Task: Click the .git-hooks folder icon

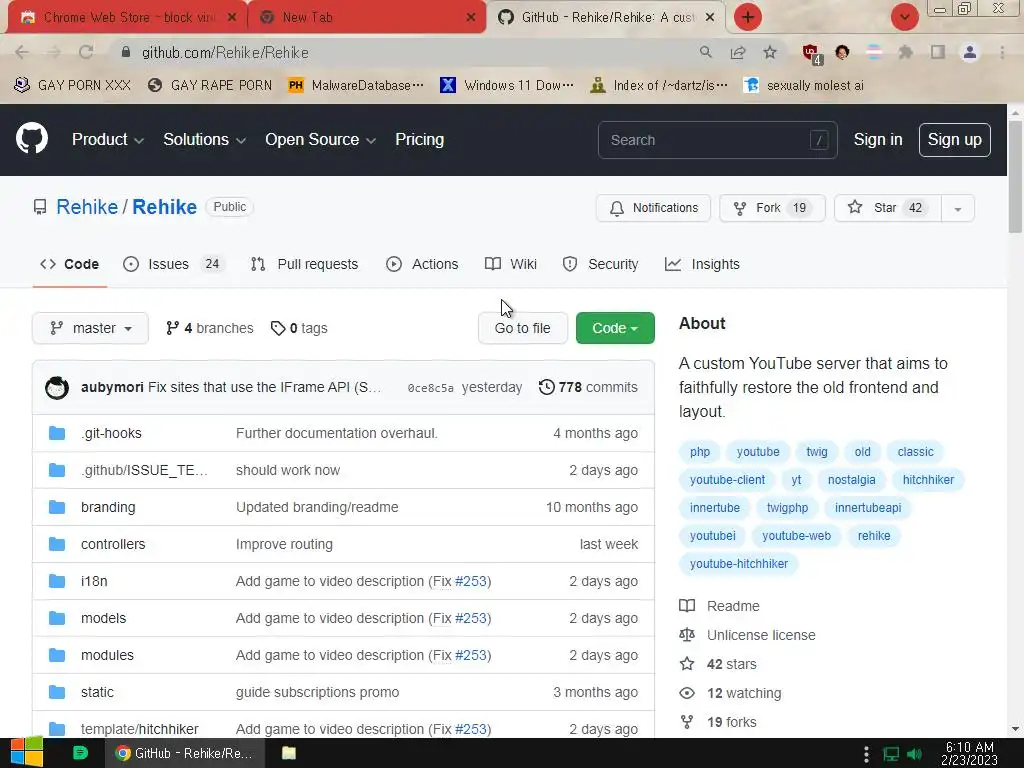Action: (x=57, y=433)
